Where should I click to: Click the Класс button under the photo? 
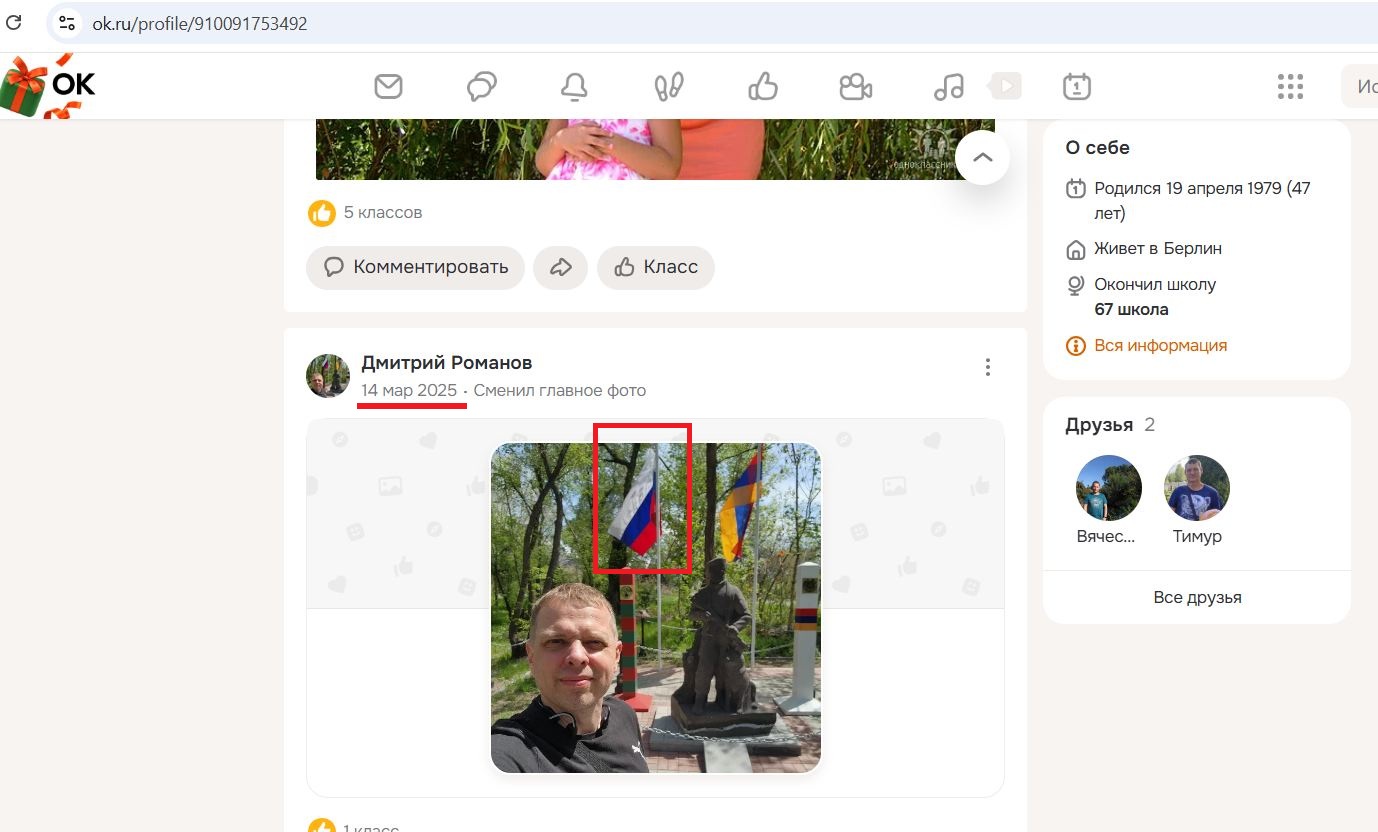[656, 267]
